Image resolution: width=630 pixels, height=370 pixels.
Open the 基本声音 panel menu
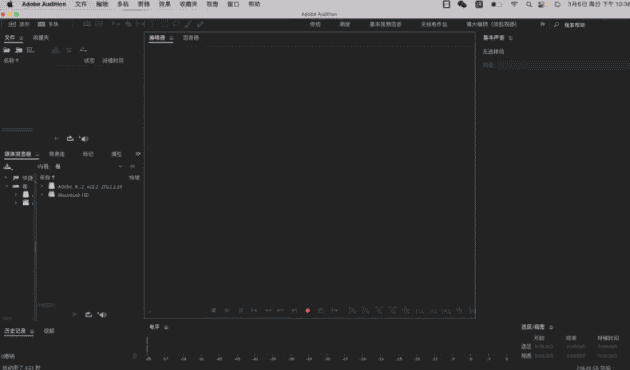click(x=511, y=38)
